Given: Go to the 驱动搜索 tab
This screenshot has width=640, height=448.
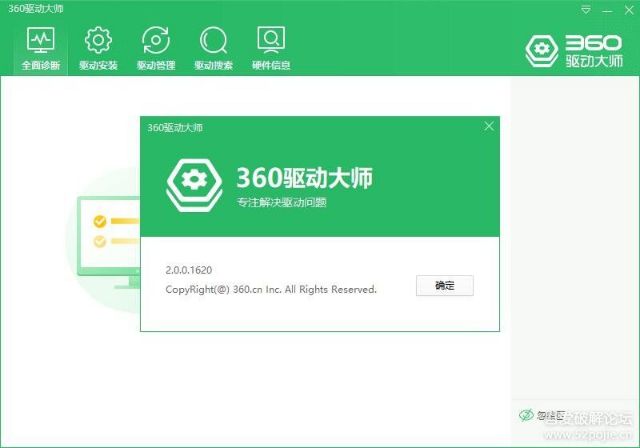Looking at the screenshot, I should tap(213, 49).
